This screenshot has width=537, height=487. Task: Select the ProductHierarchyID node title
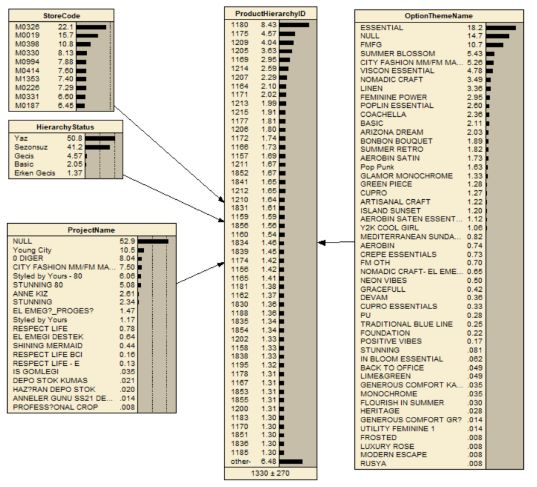click(271, 14)
